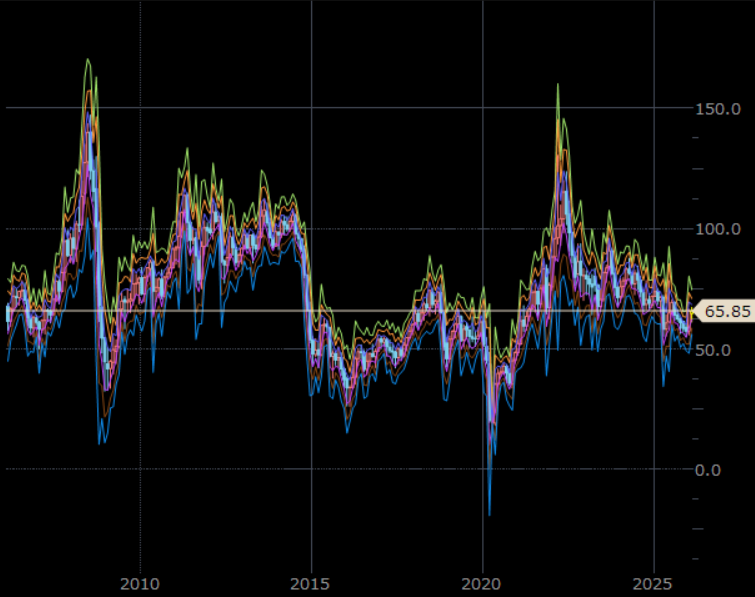The image size is (755, 597).
Task: Click the green line's 2011 peak
Action: tap(186, 148)
